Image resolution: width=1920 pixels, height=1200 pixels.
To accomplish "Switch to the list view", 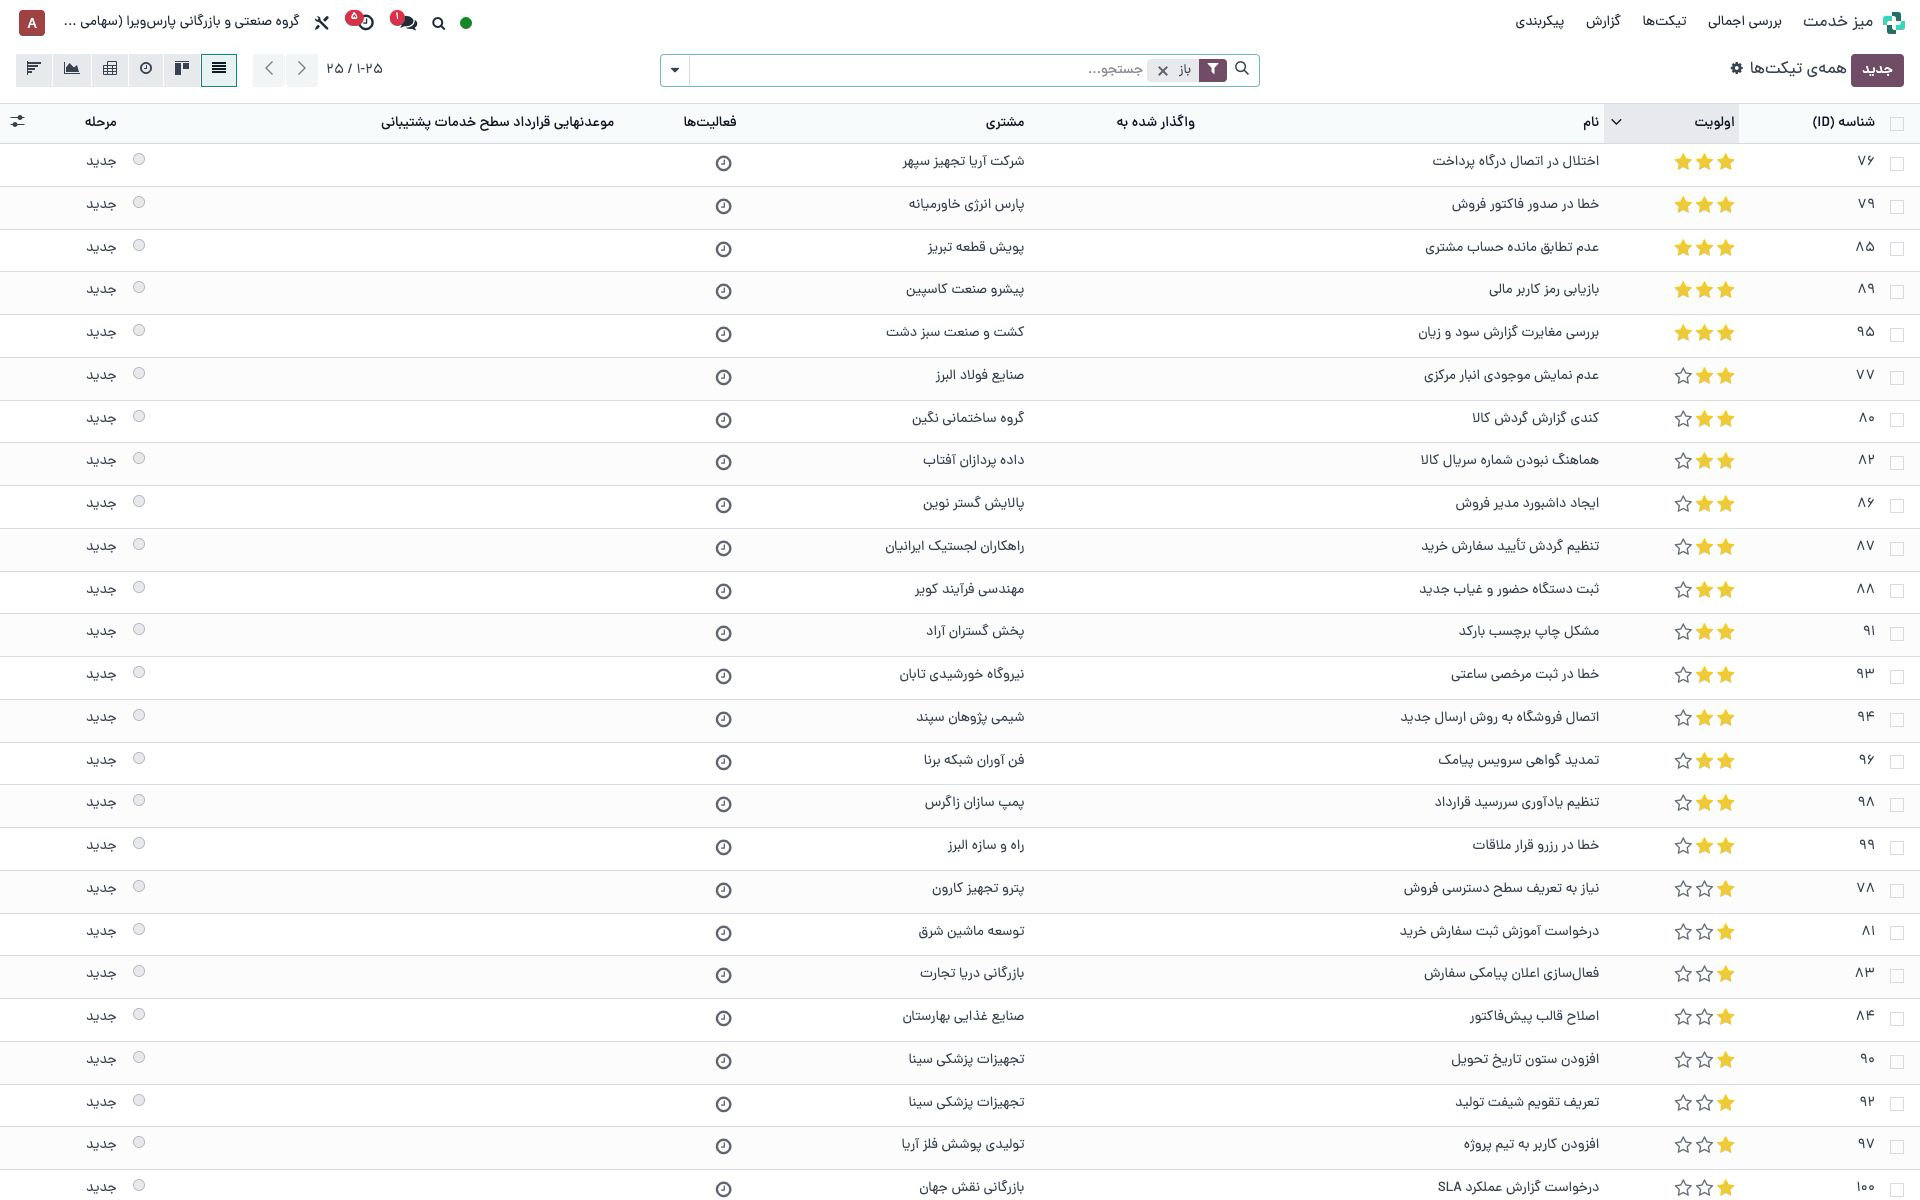I will [x=219, y=69].
